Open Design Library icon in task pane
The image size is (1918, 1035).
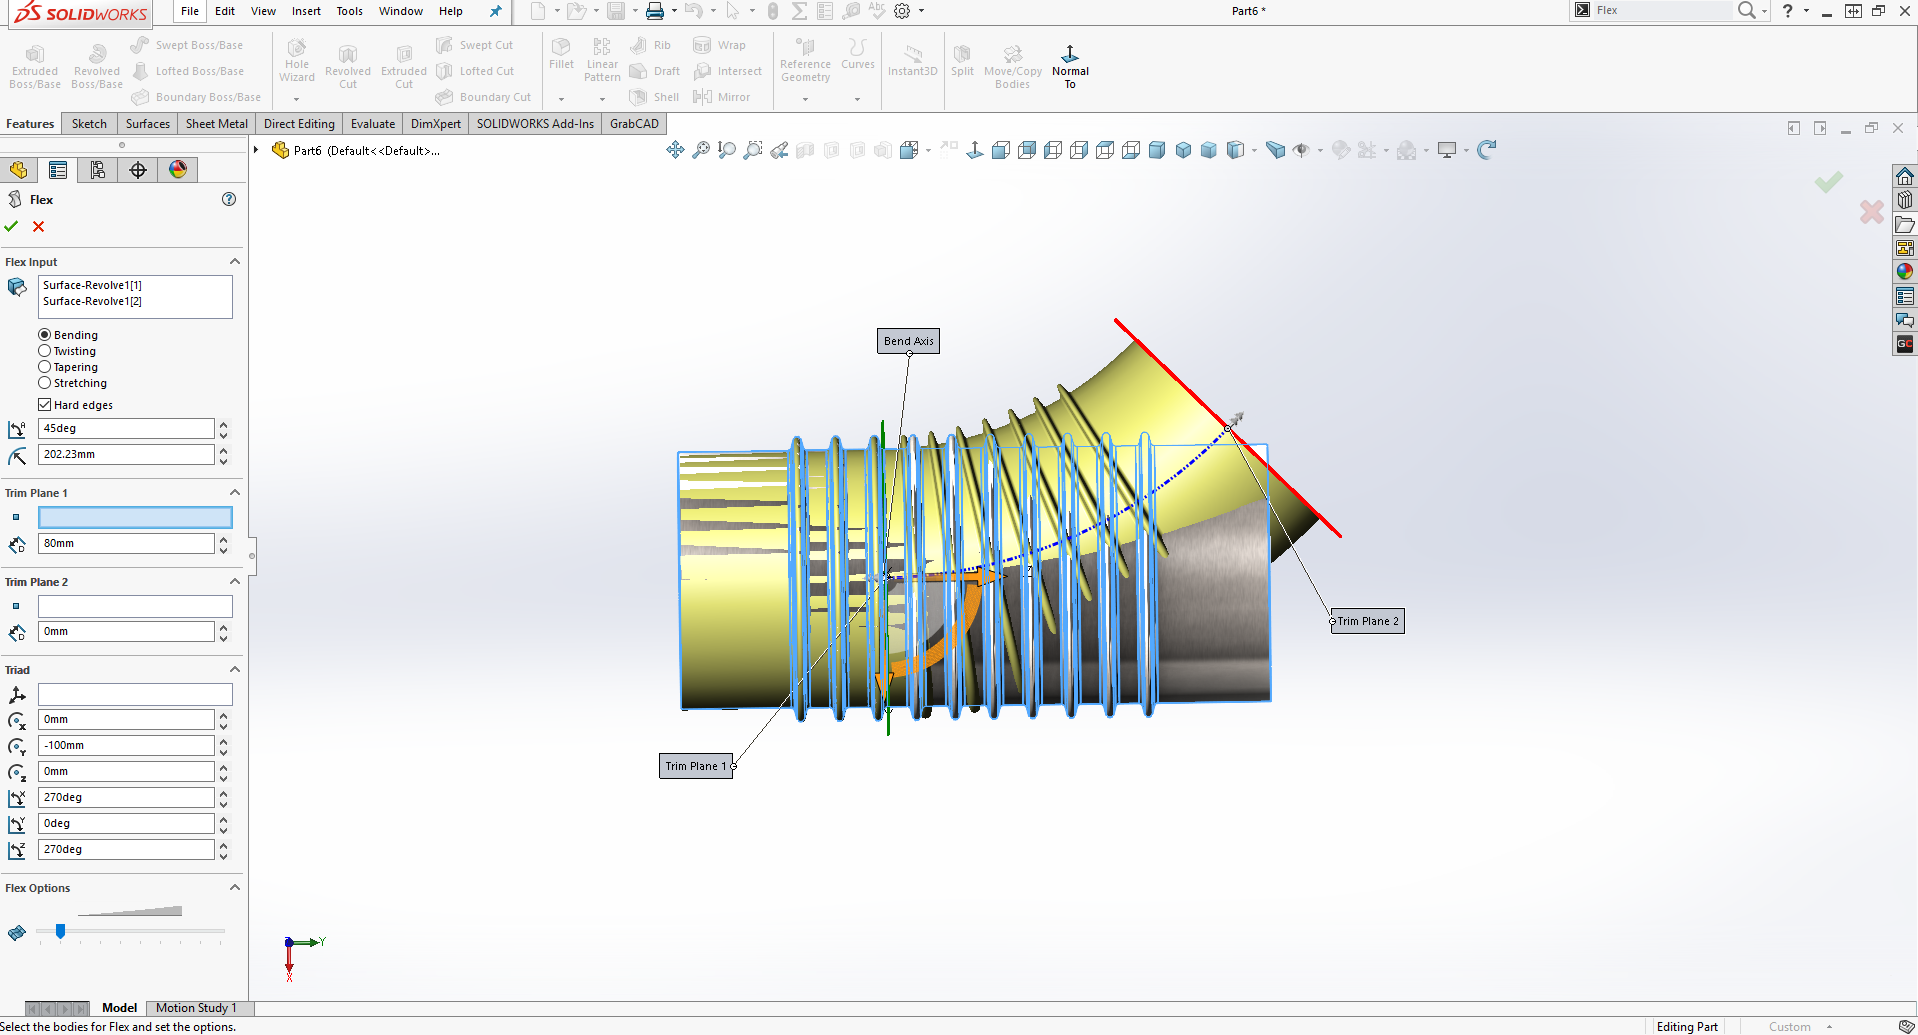click(x=1905, y=200)
